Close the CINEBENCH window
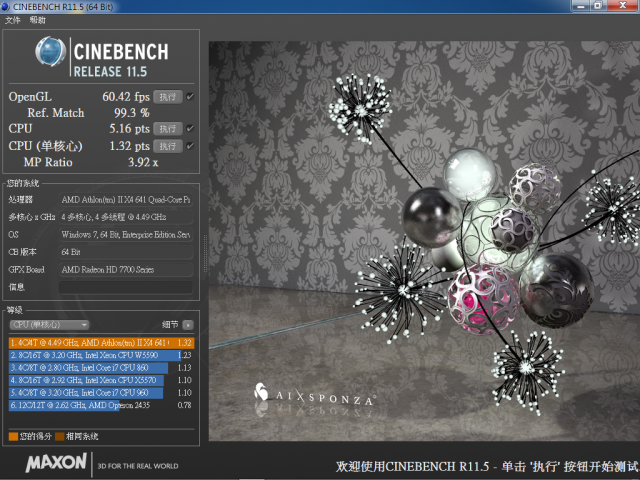 pyautogui.click(x=623, y=6)
